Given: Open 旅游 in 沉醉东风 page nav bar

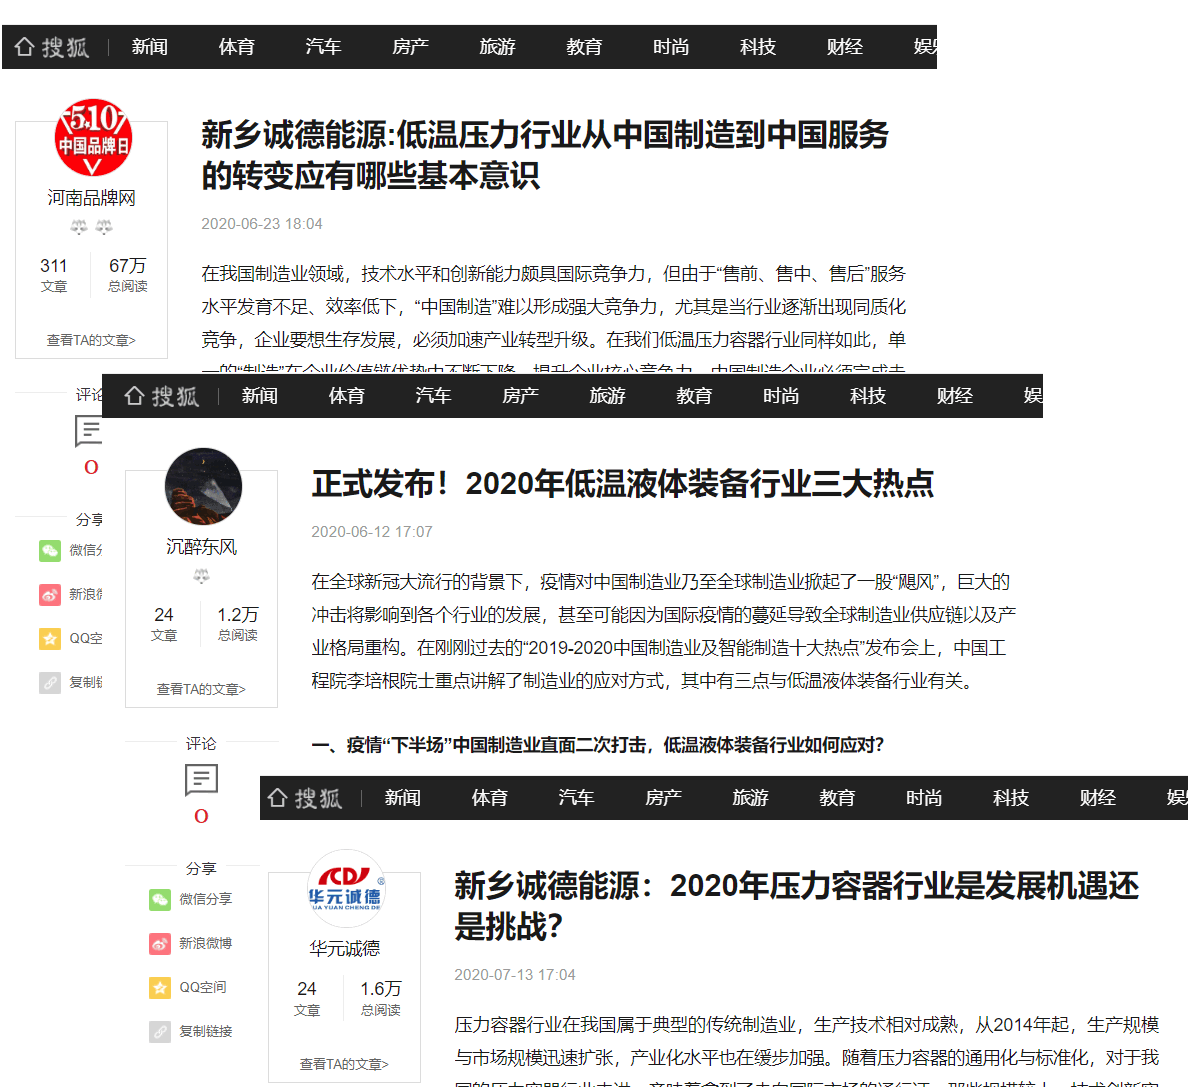Looking at the screenshot, I should tap(608, 396).
